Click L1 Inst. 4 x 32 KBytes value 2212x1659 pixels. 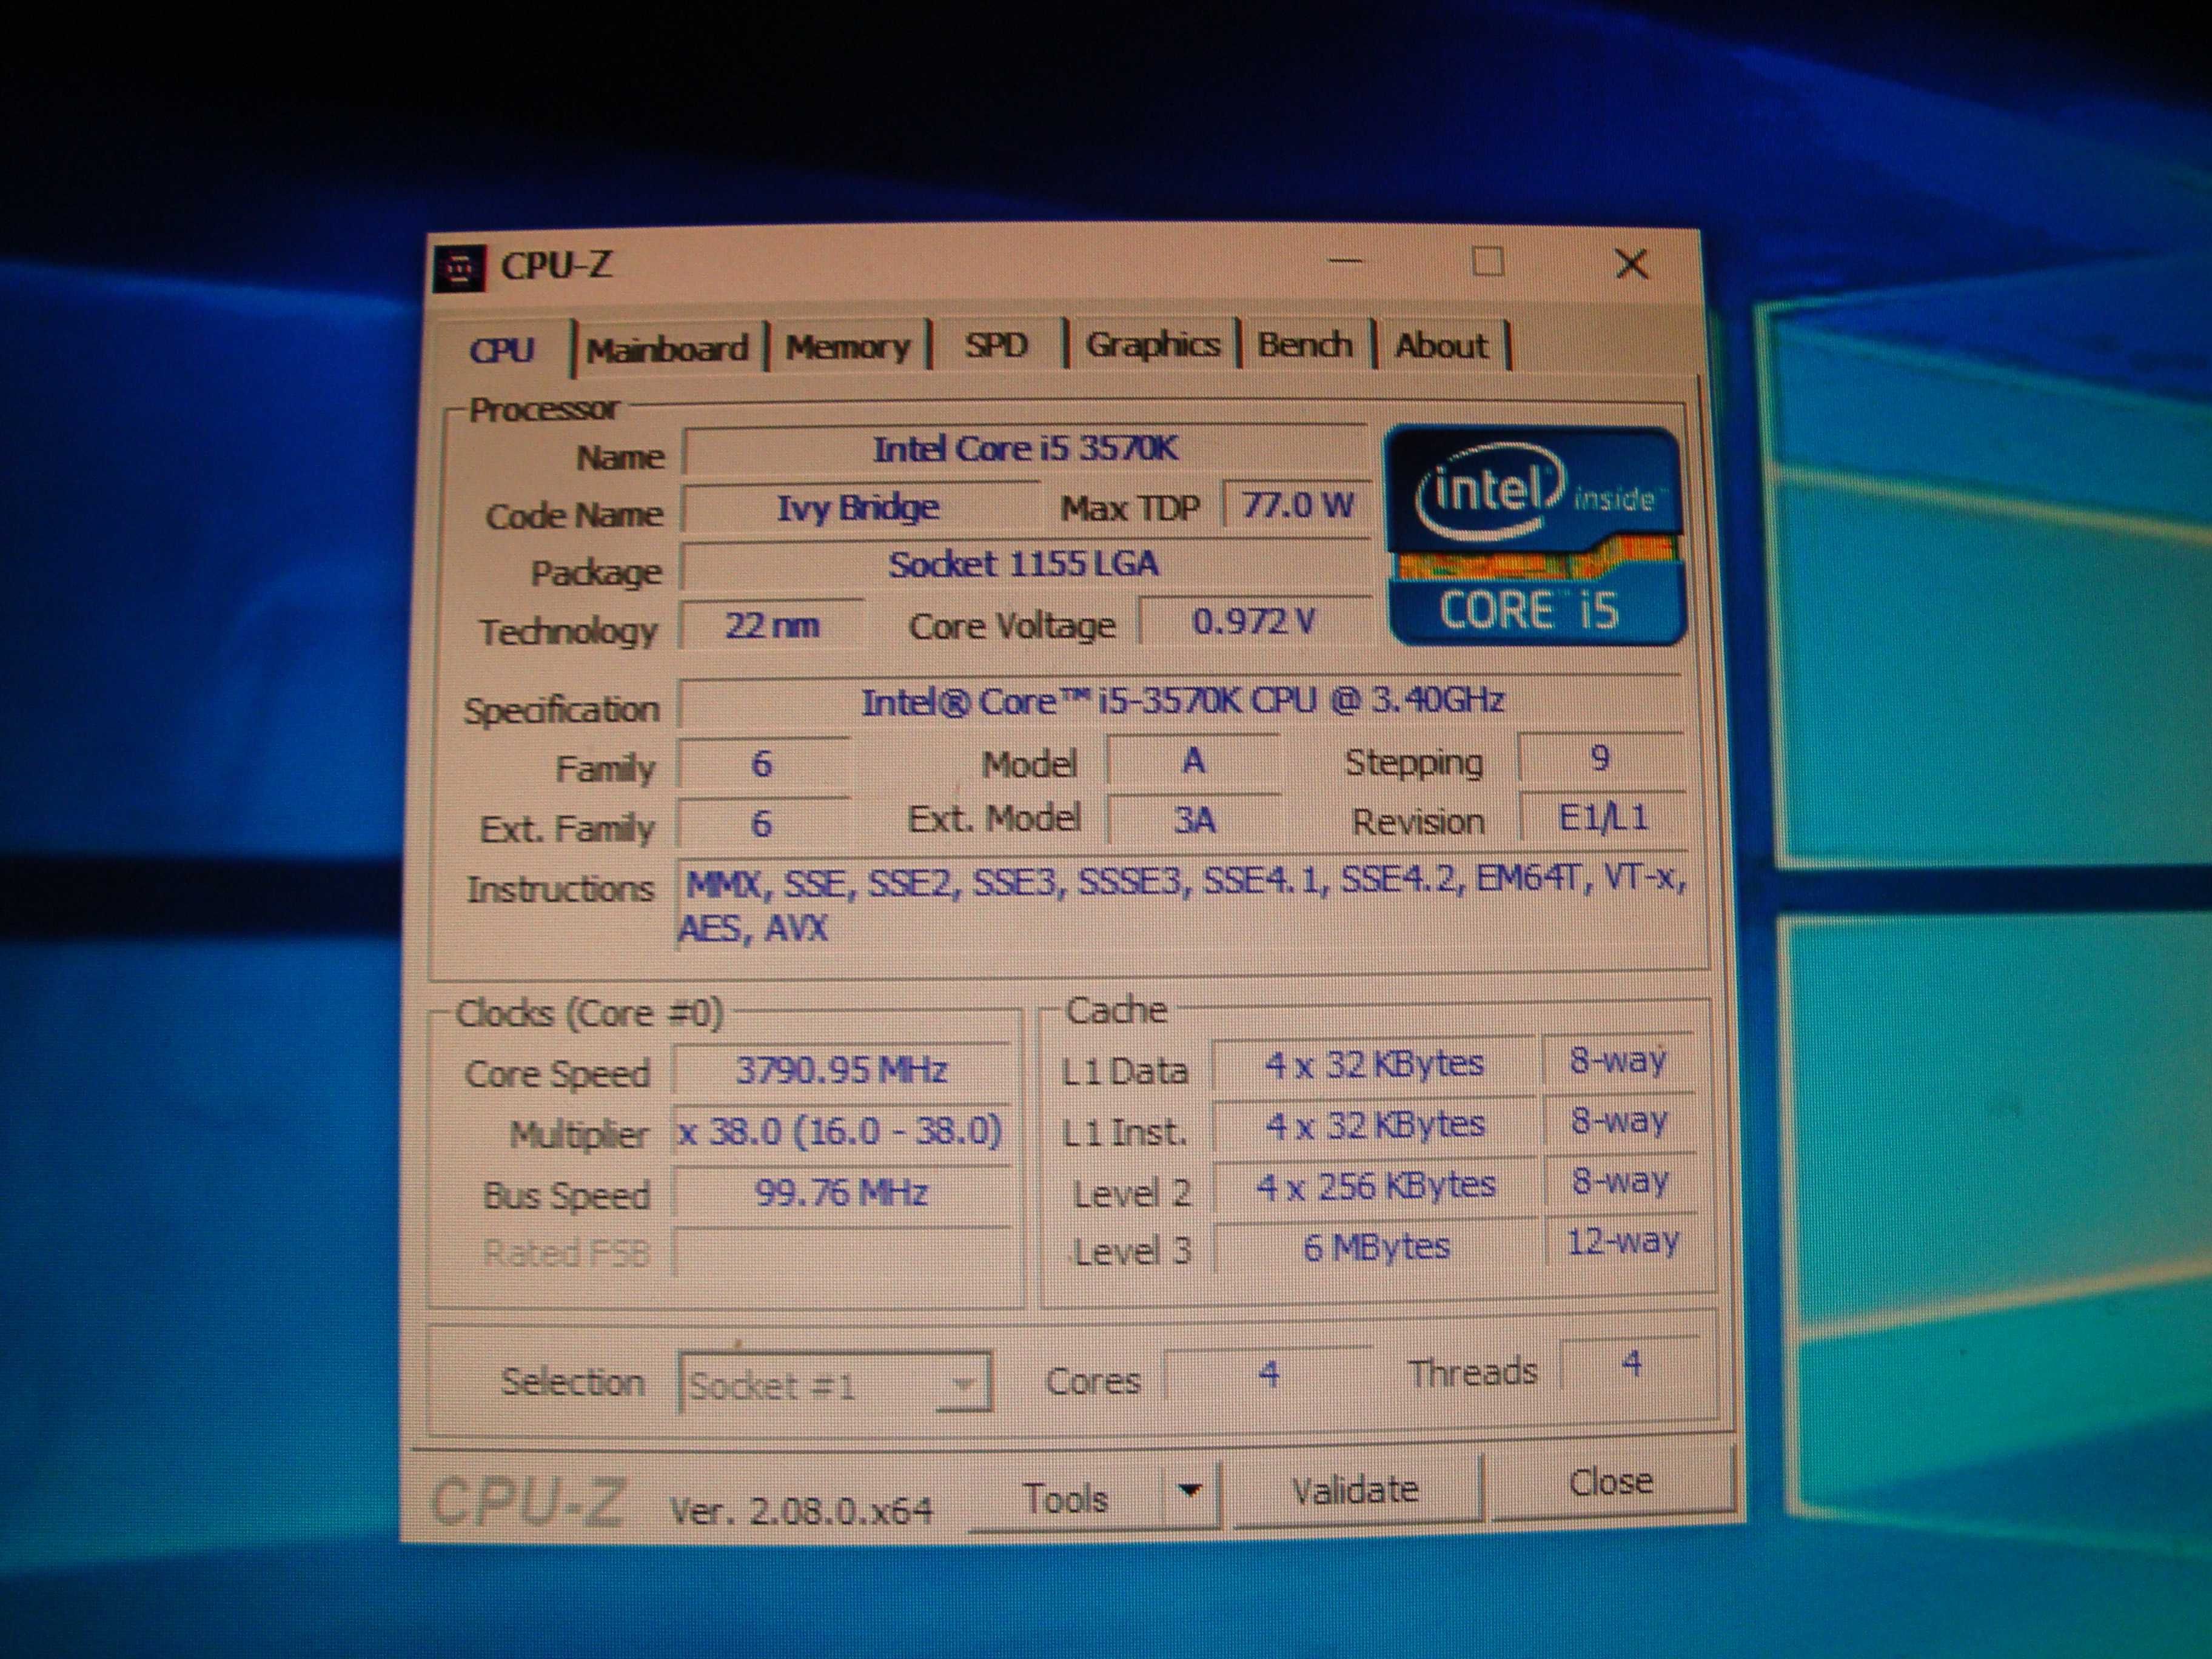(x=1375, y=1125)
